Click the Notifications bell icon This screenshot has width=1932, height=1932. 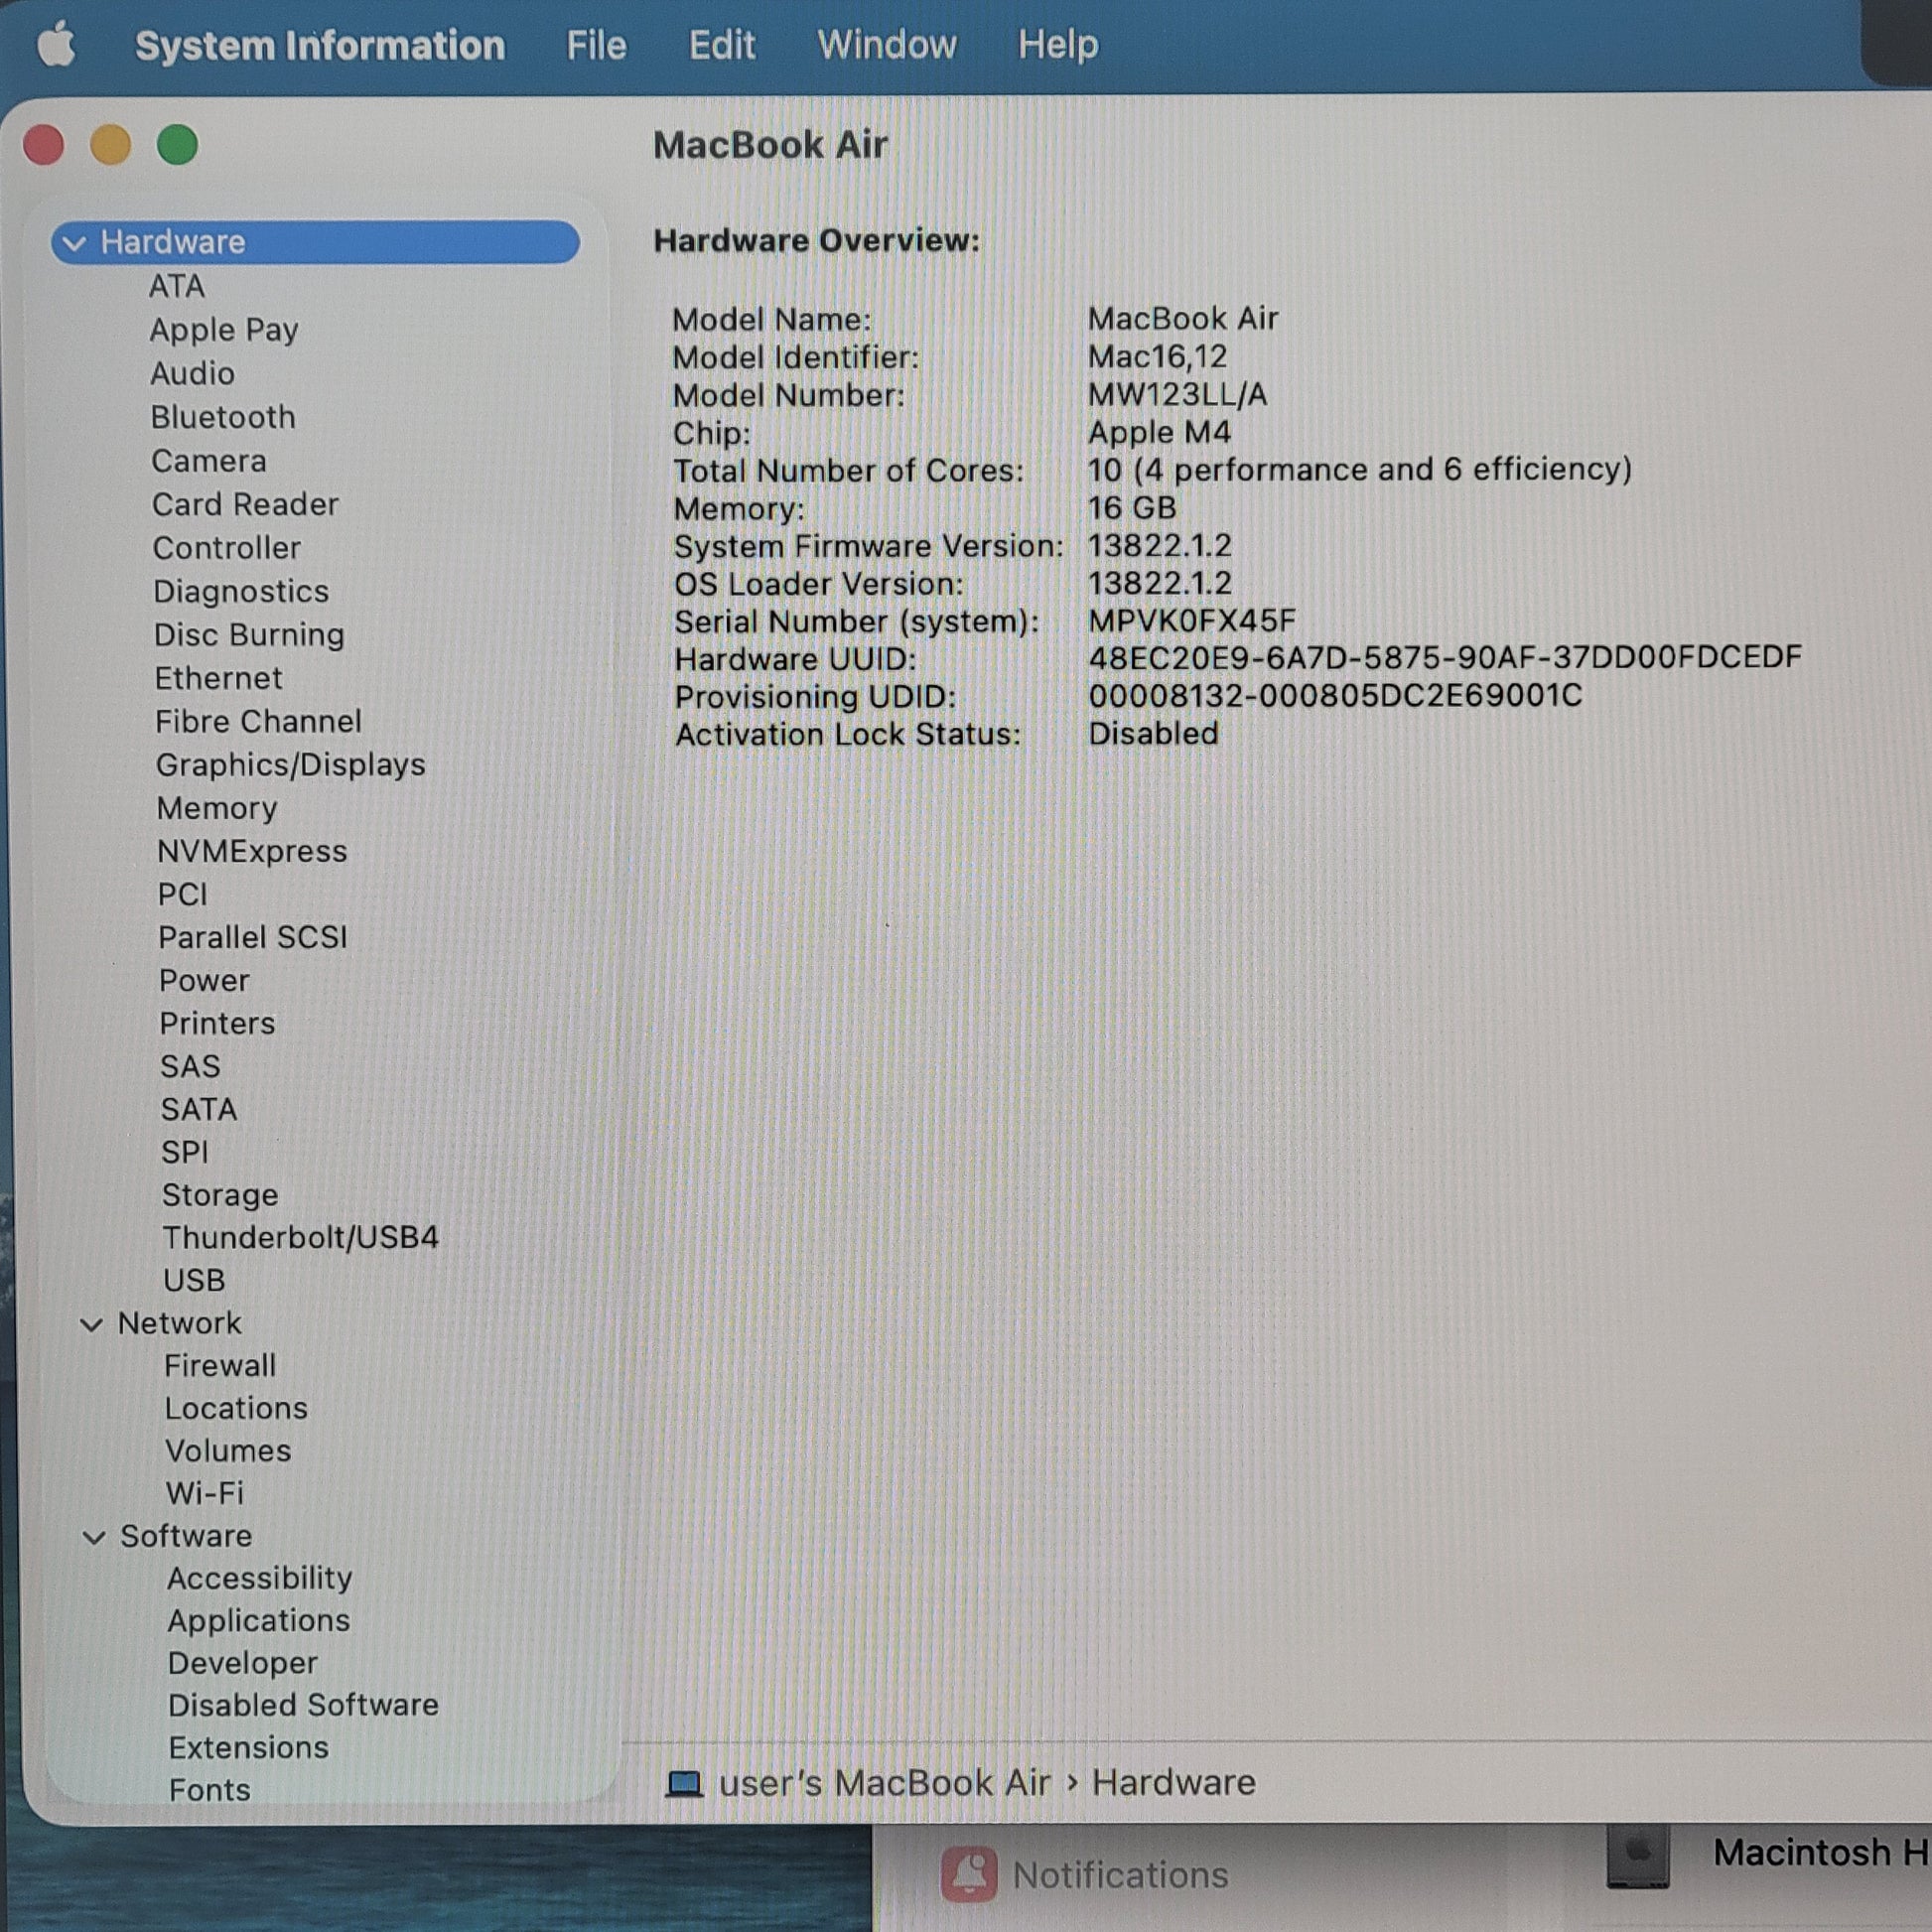point(968,1874)
